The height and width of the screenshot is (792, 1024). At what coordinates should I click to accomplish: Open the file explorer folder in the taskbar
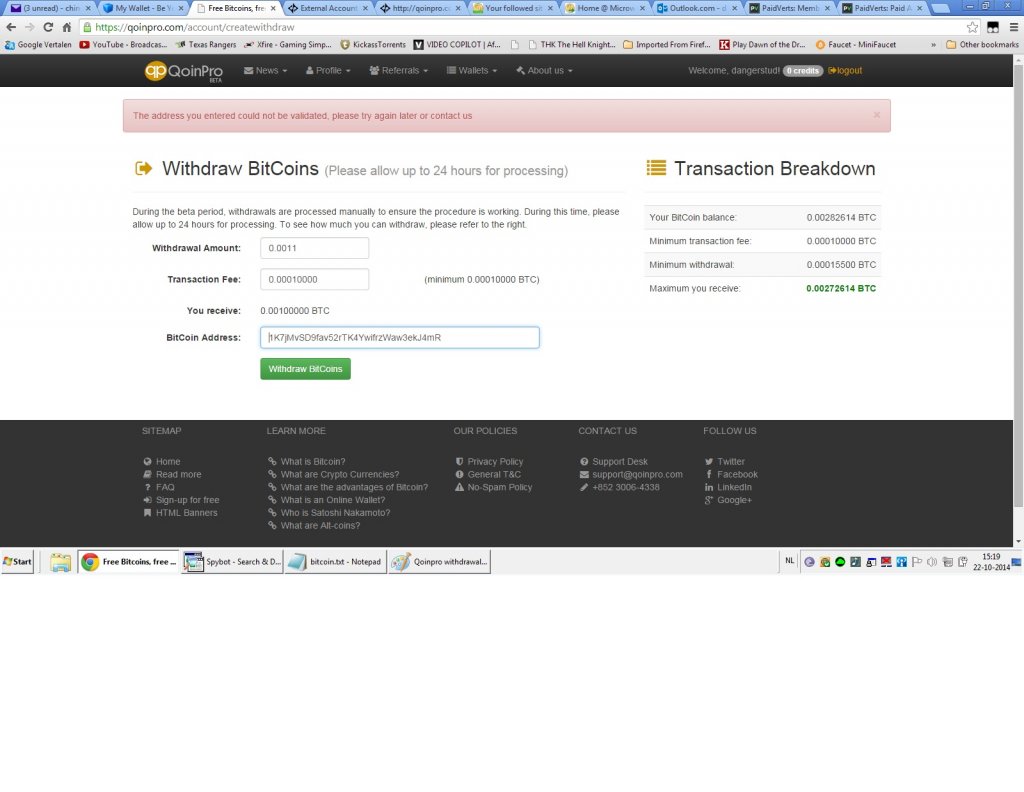point(60,562)
